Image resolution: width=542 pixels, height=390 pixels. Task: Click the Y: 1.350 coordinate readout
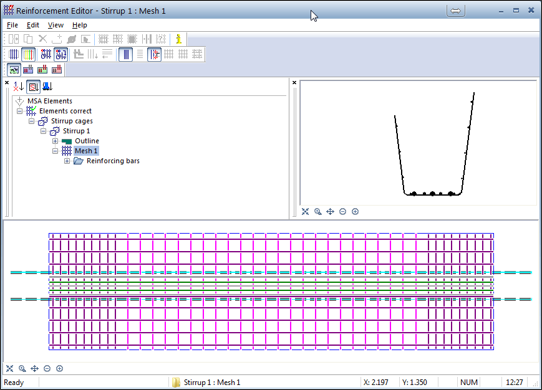(414, 382)
